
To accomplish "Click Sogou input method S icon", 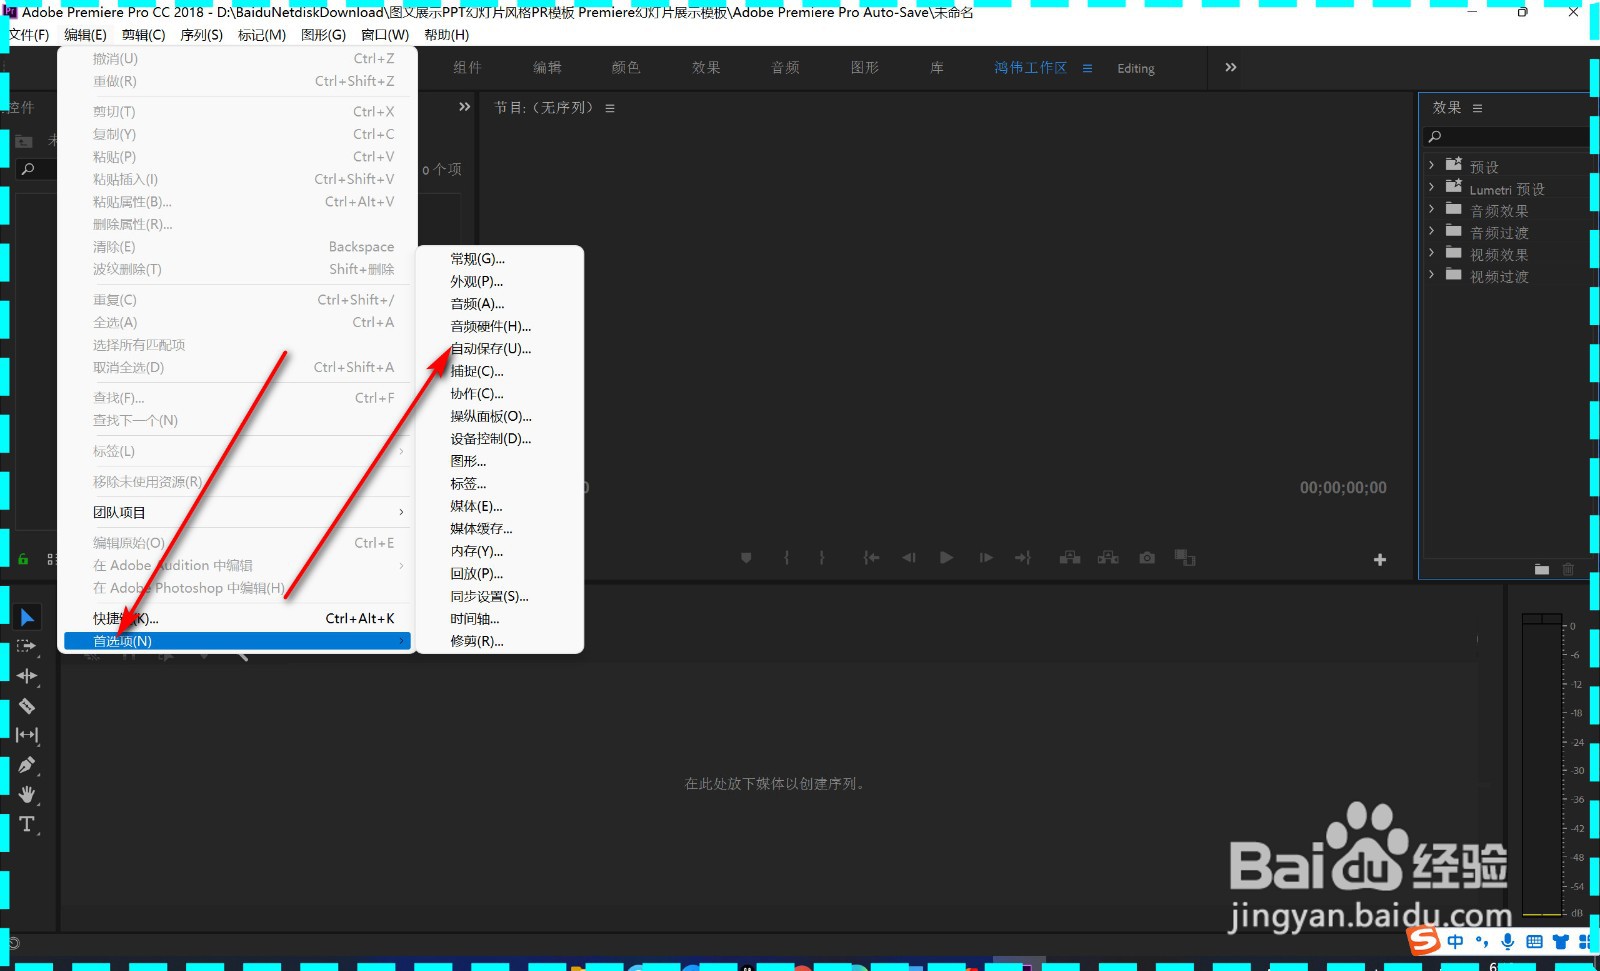I will 1423,940.
